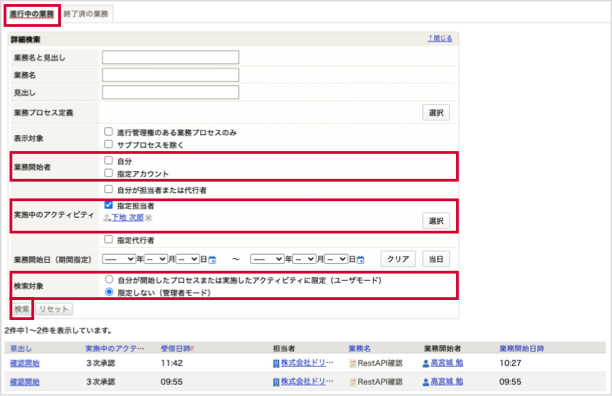Sort by the 見出し column header
The image size is (612, 396).
[21, 349]
